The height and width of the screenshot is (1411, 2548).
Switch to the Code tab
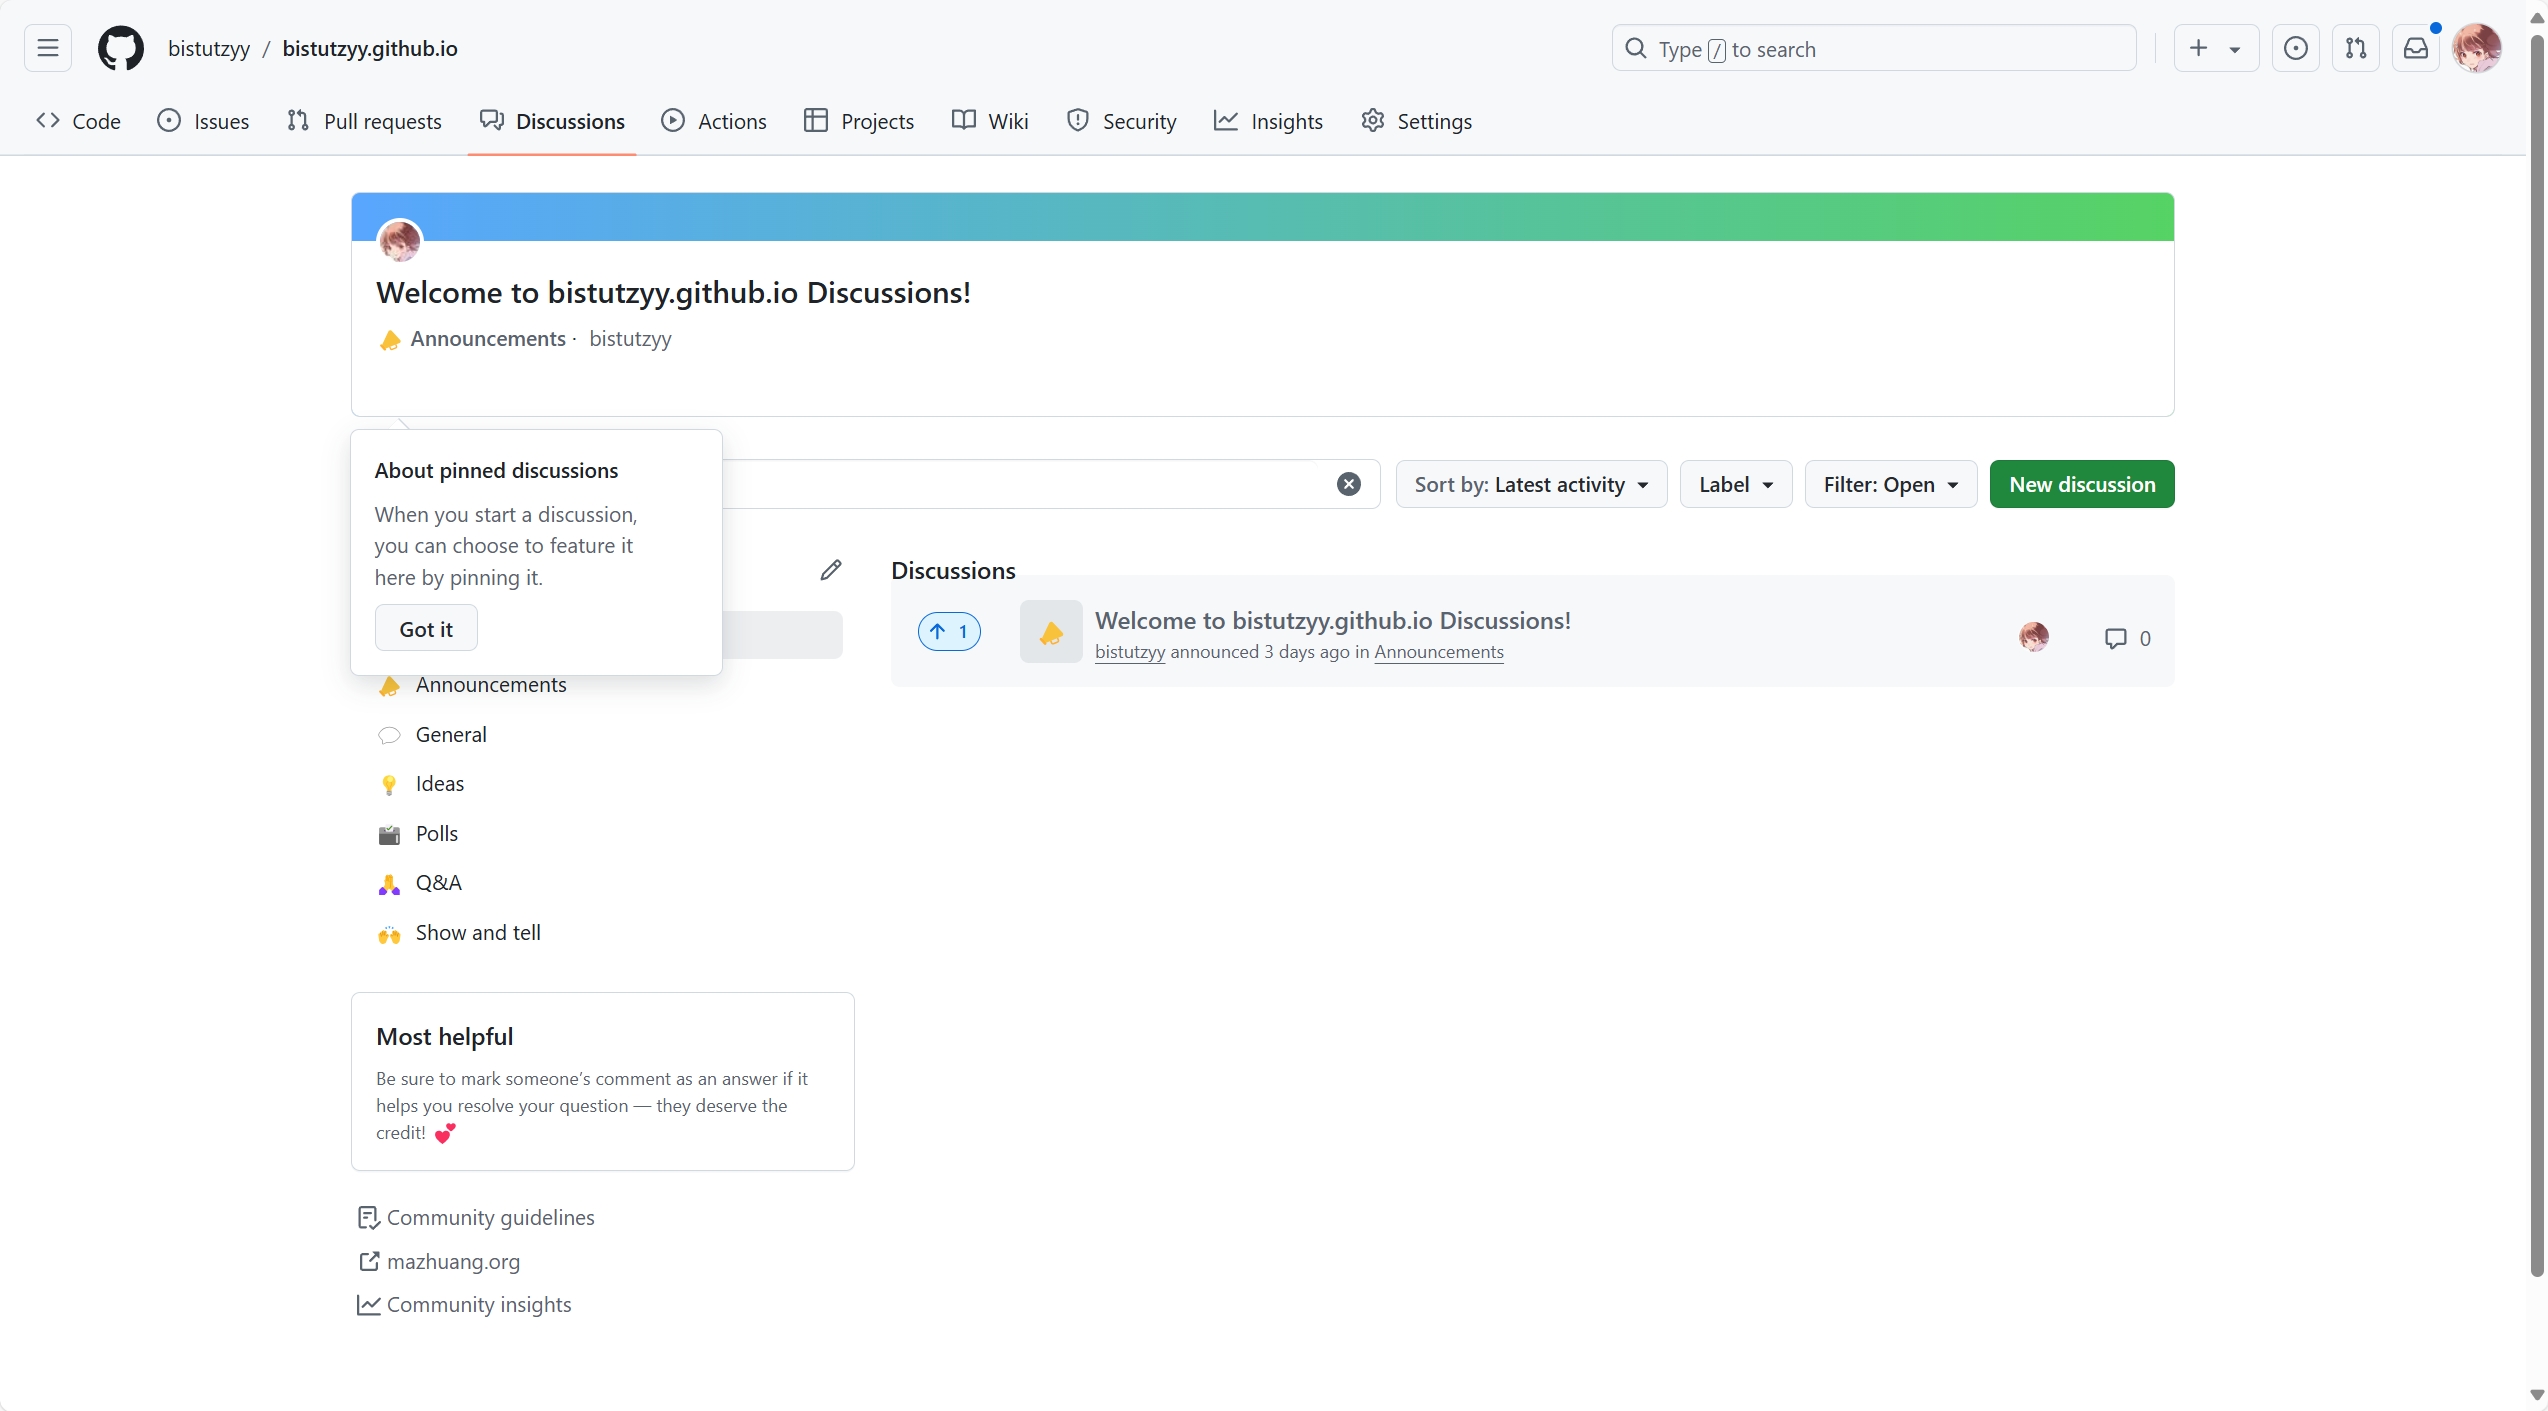point(78,121)
